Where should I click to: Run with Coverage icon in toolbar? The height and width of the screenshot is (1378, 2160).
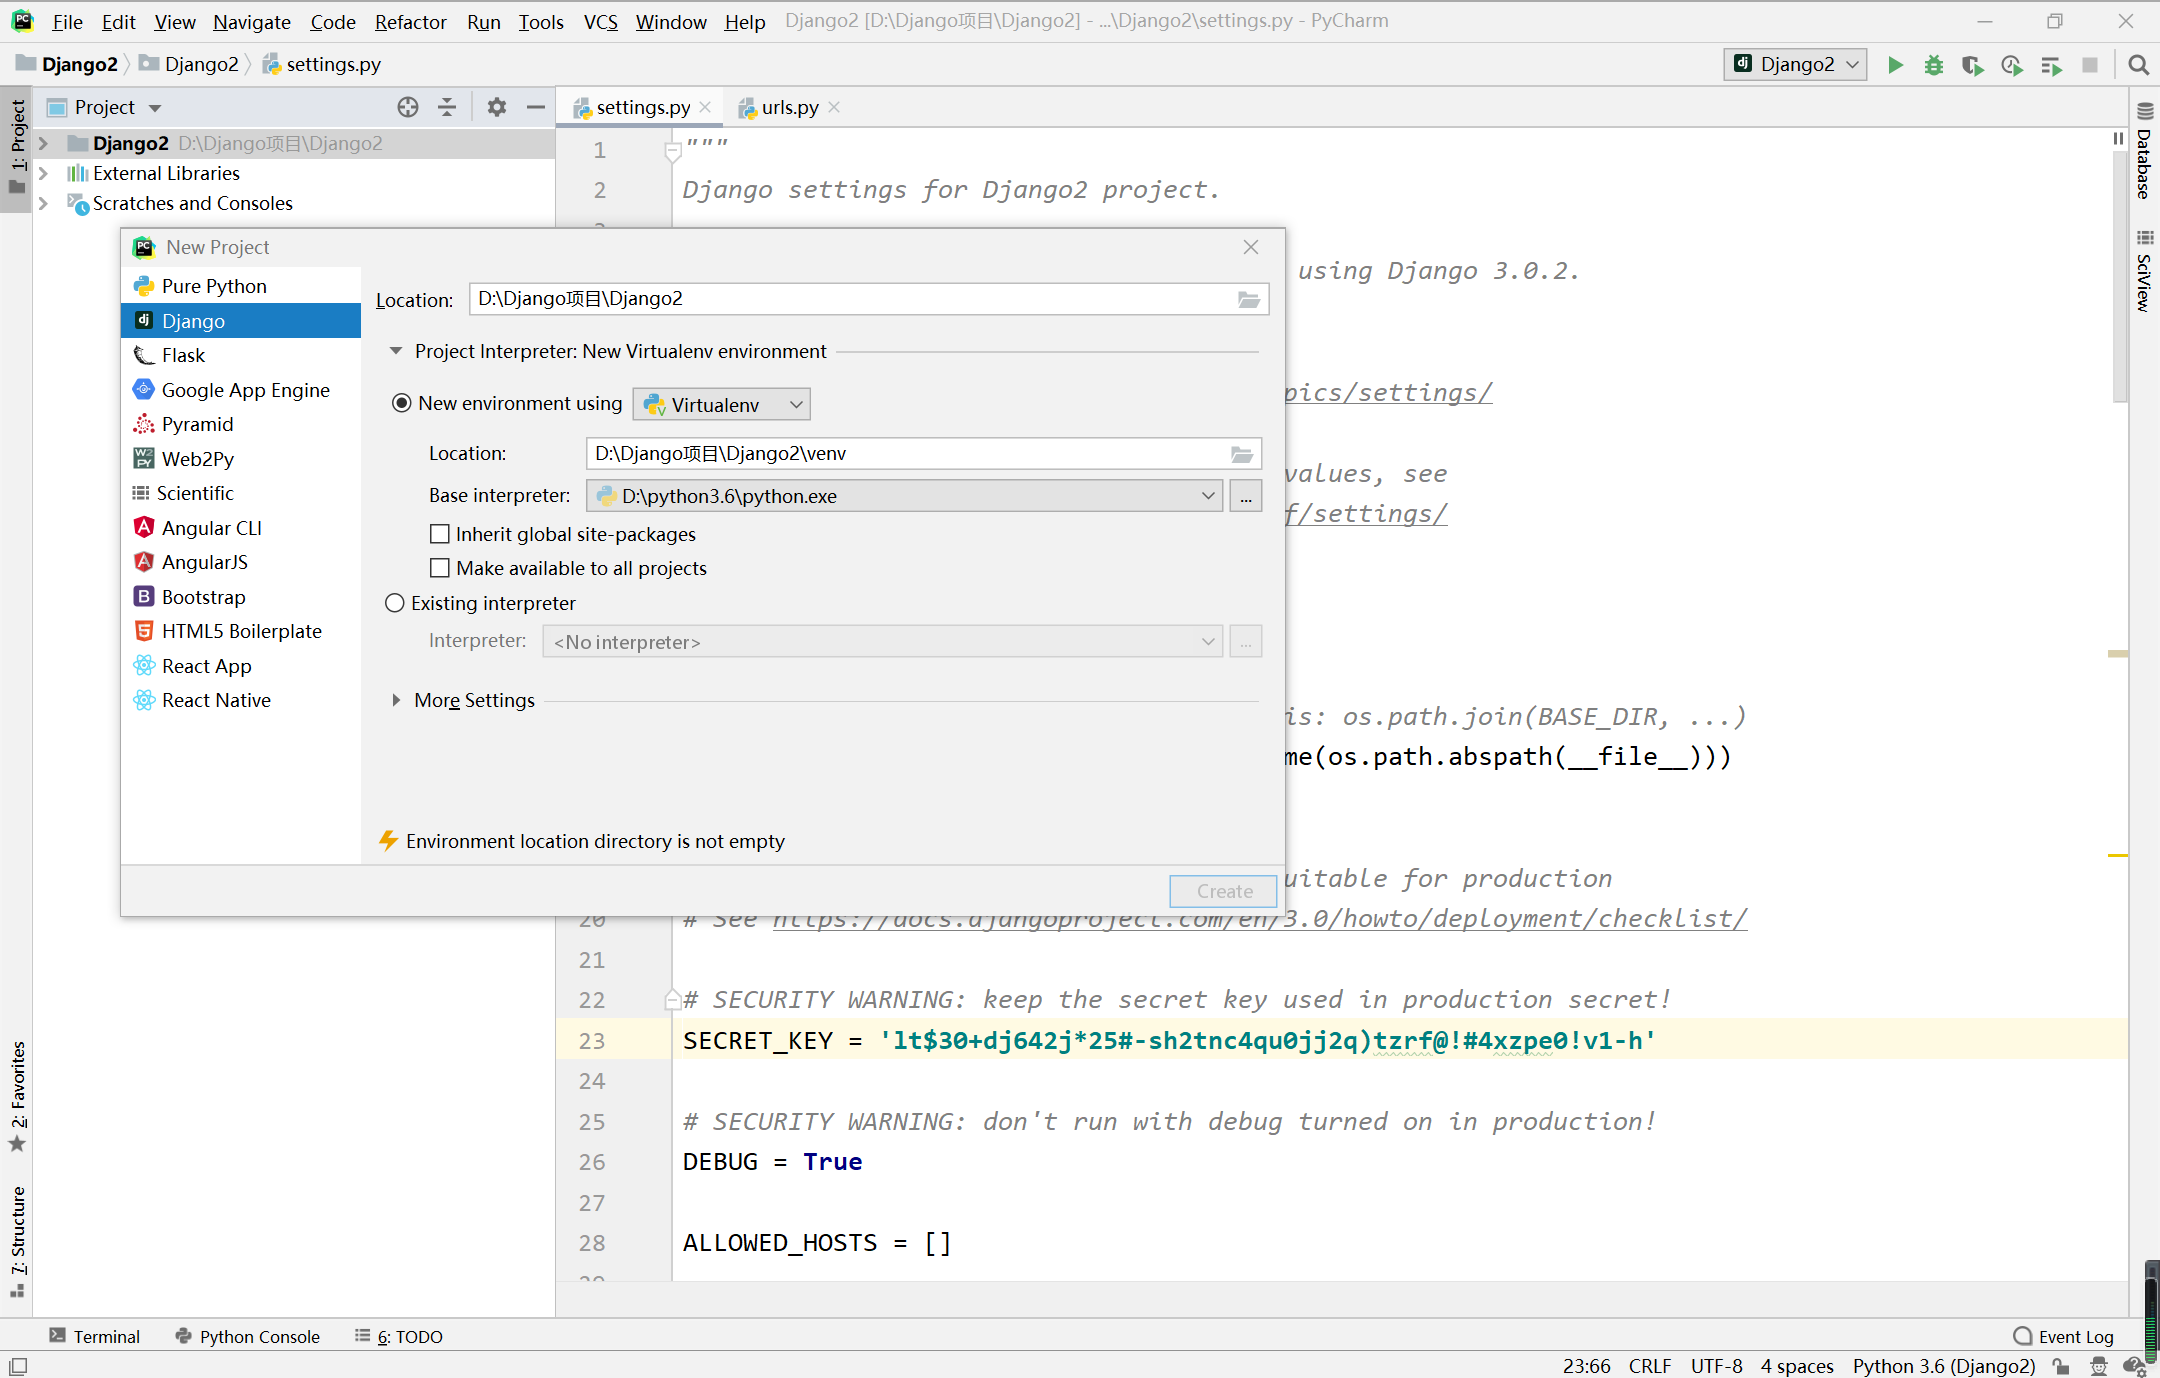(x=1972, y=65)
